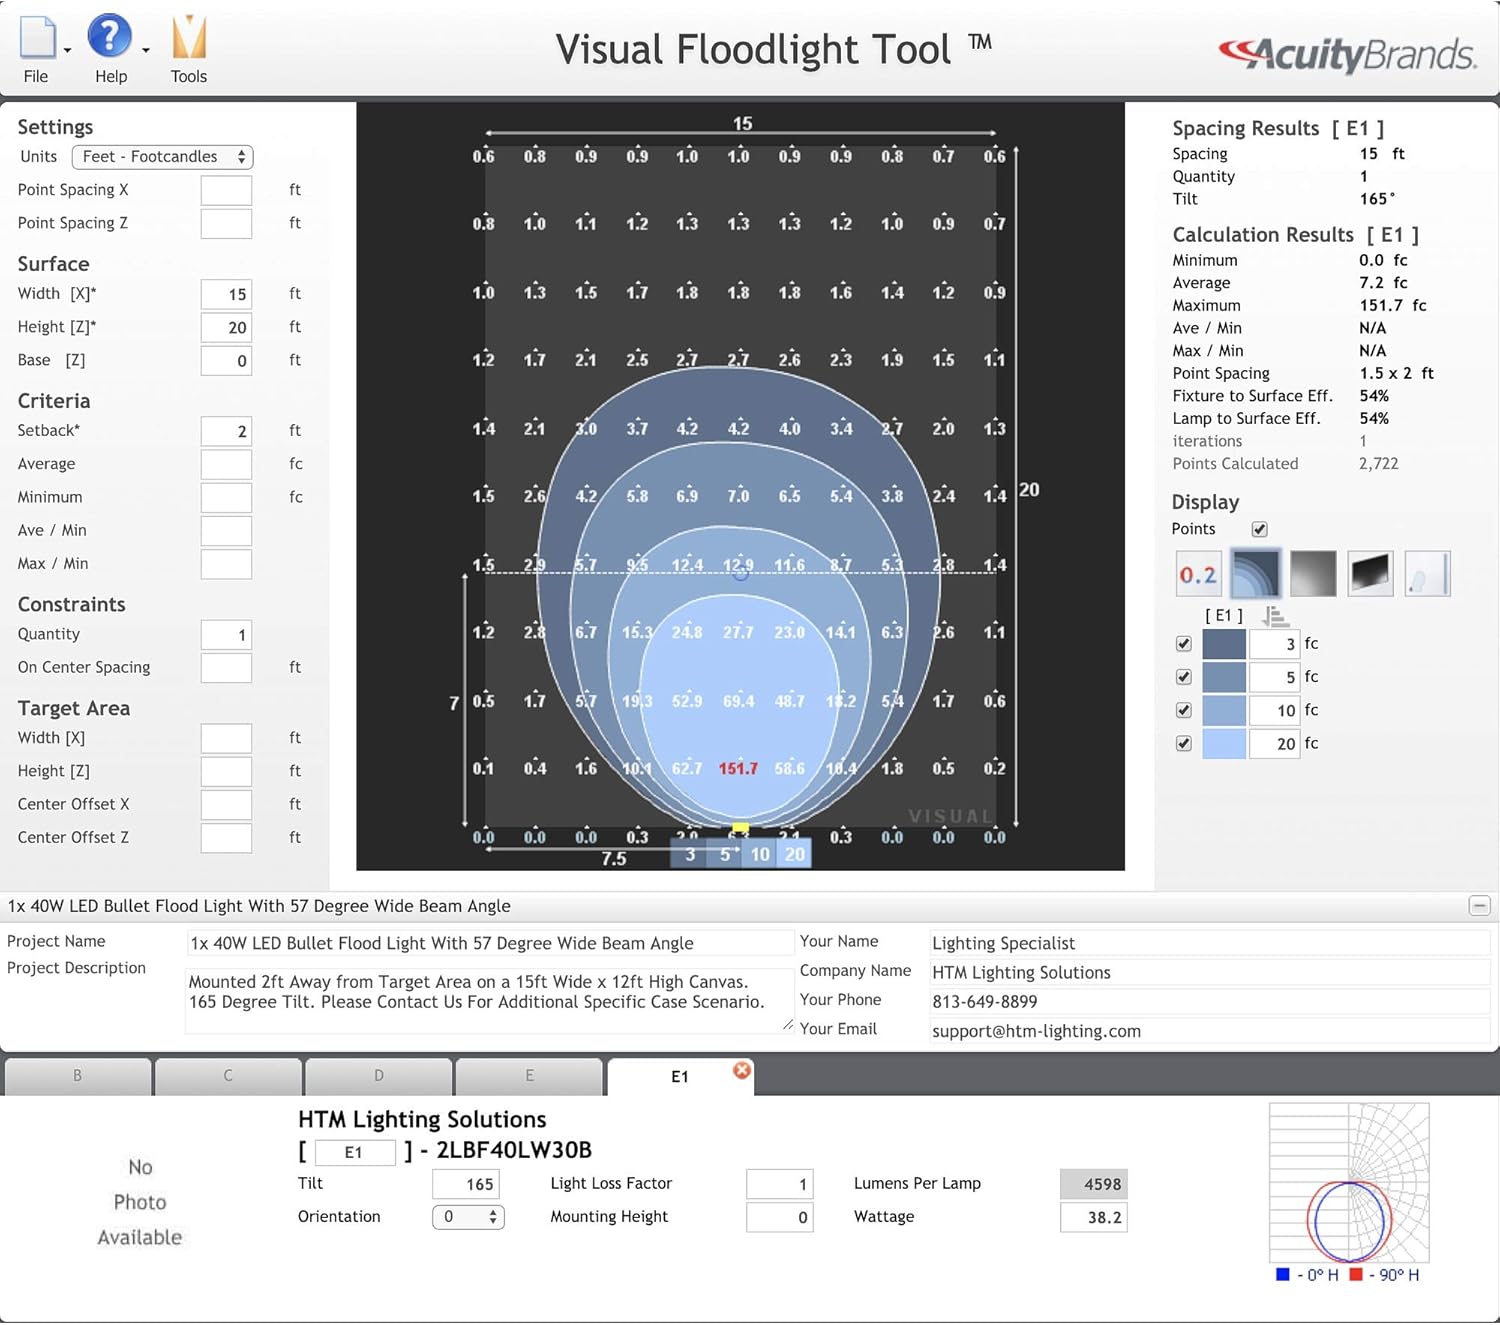1500x1325 pixels.
Task: Edit the Surface Width [X] field
Action: click(226, 294)
